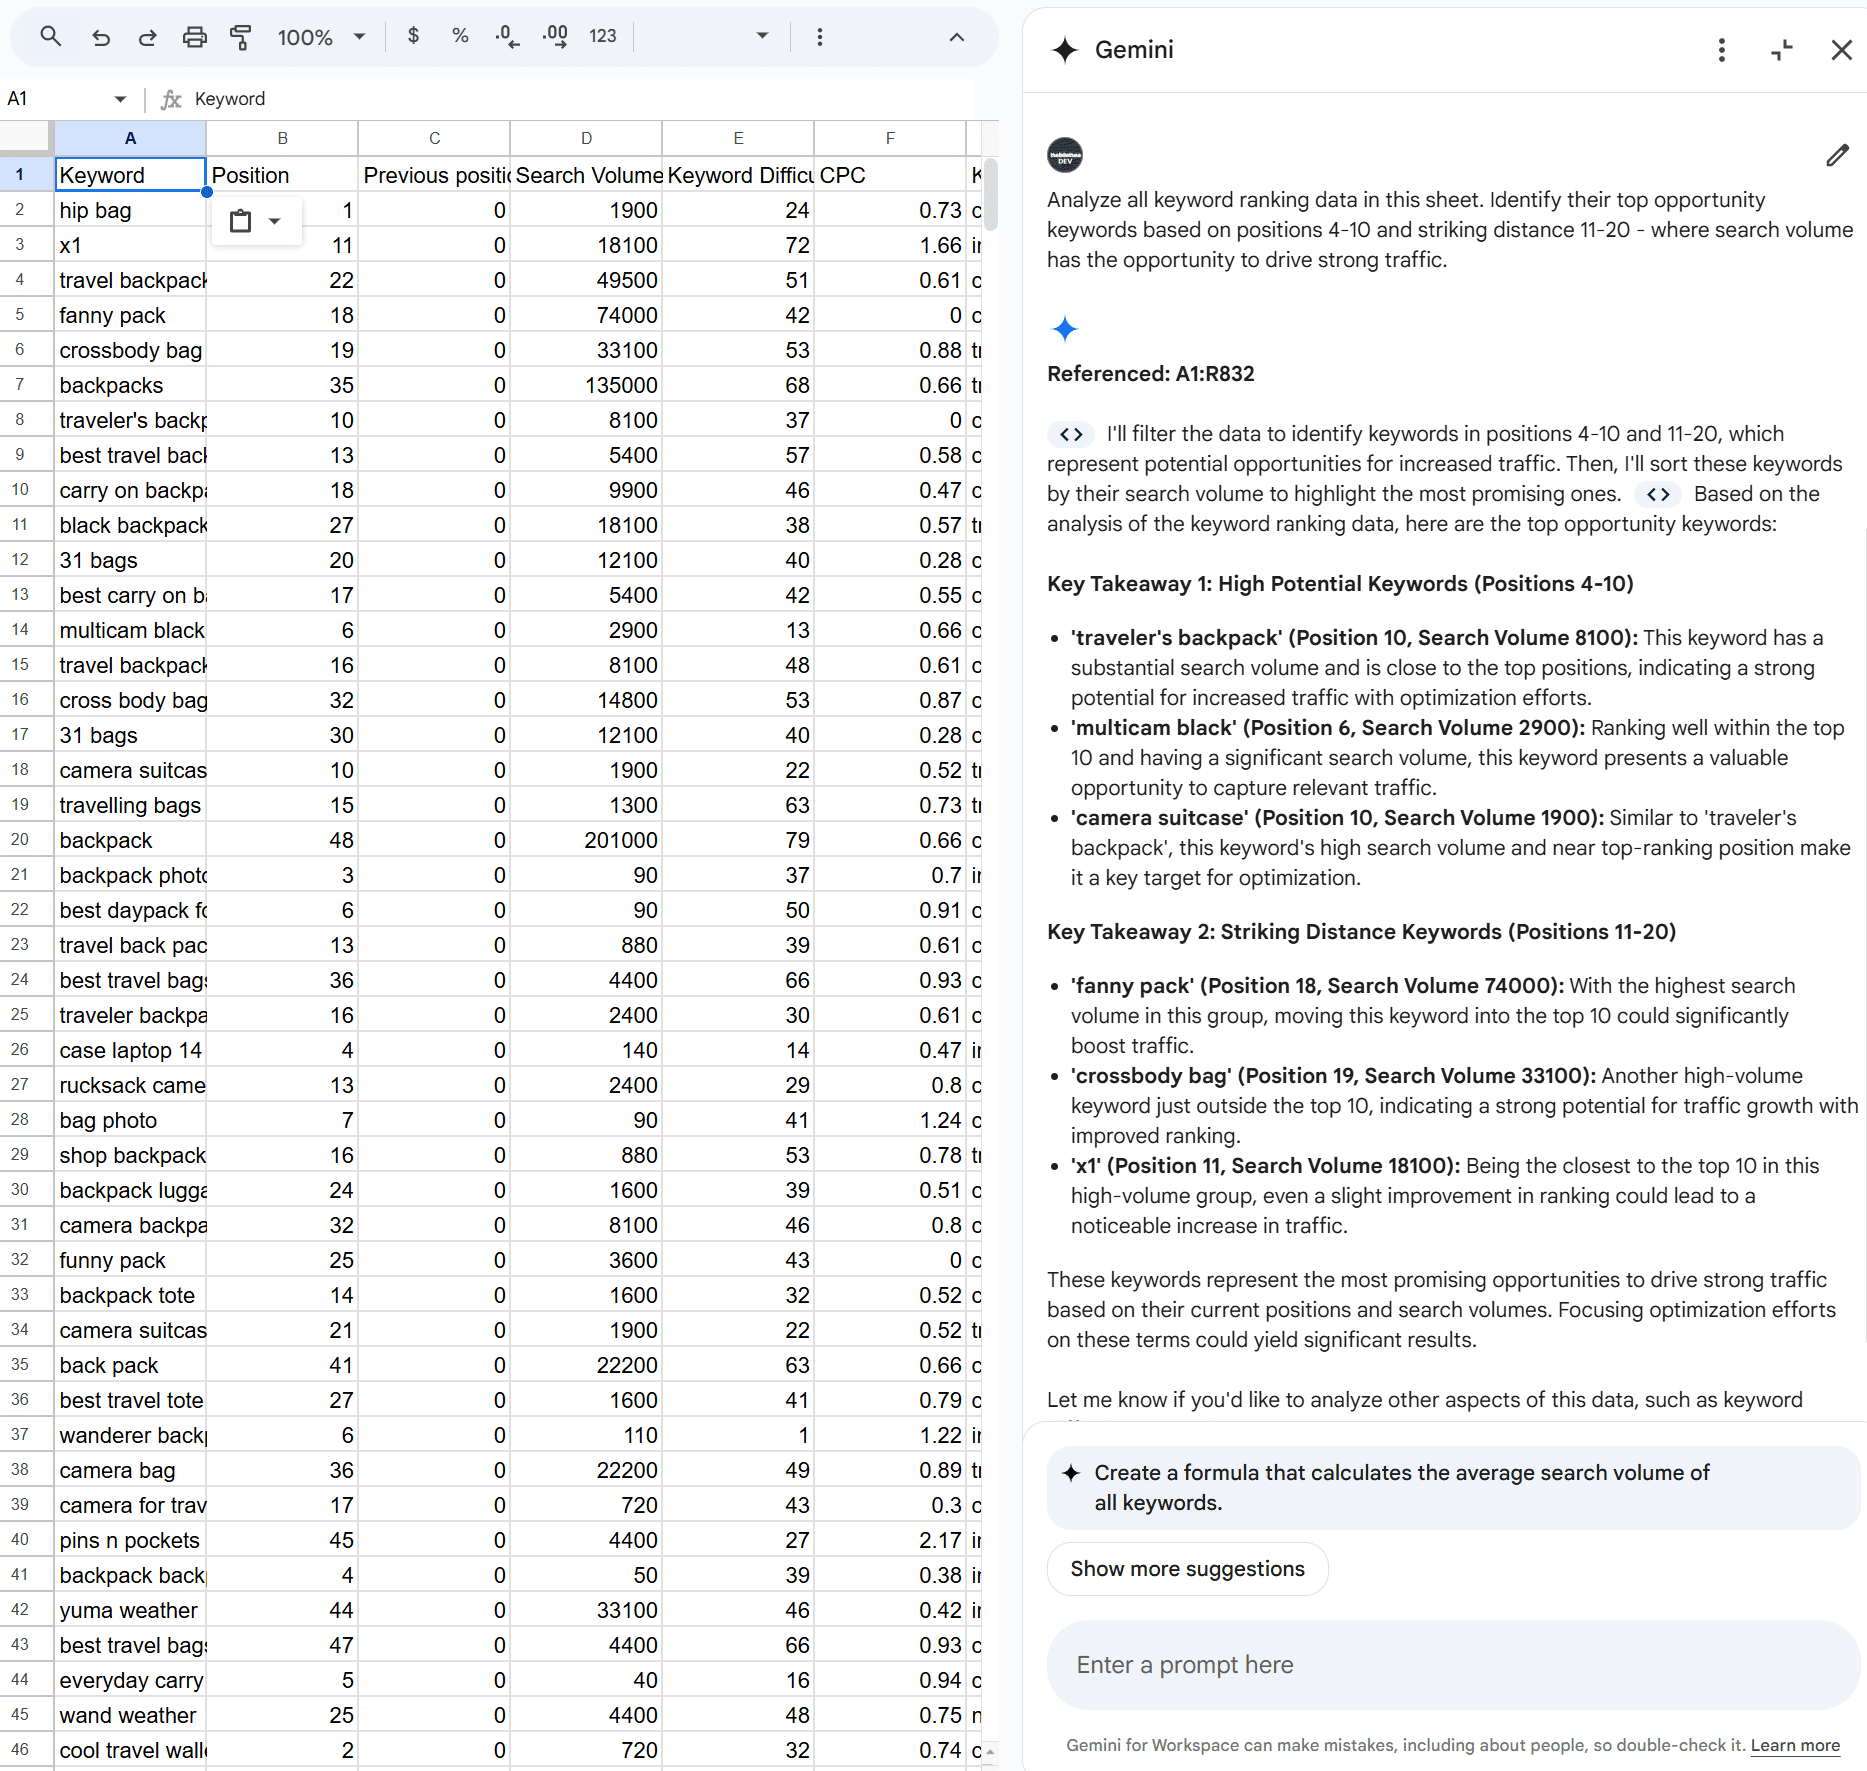Click increase decimal places icon
The height and width of the screenshot is (1771, 1867).
point(555,36)
